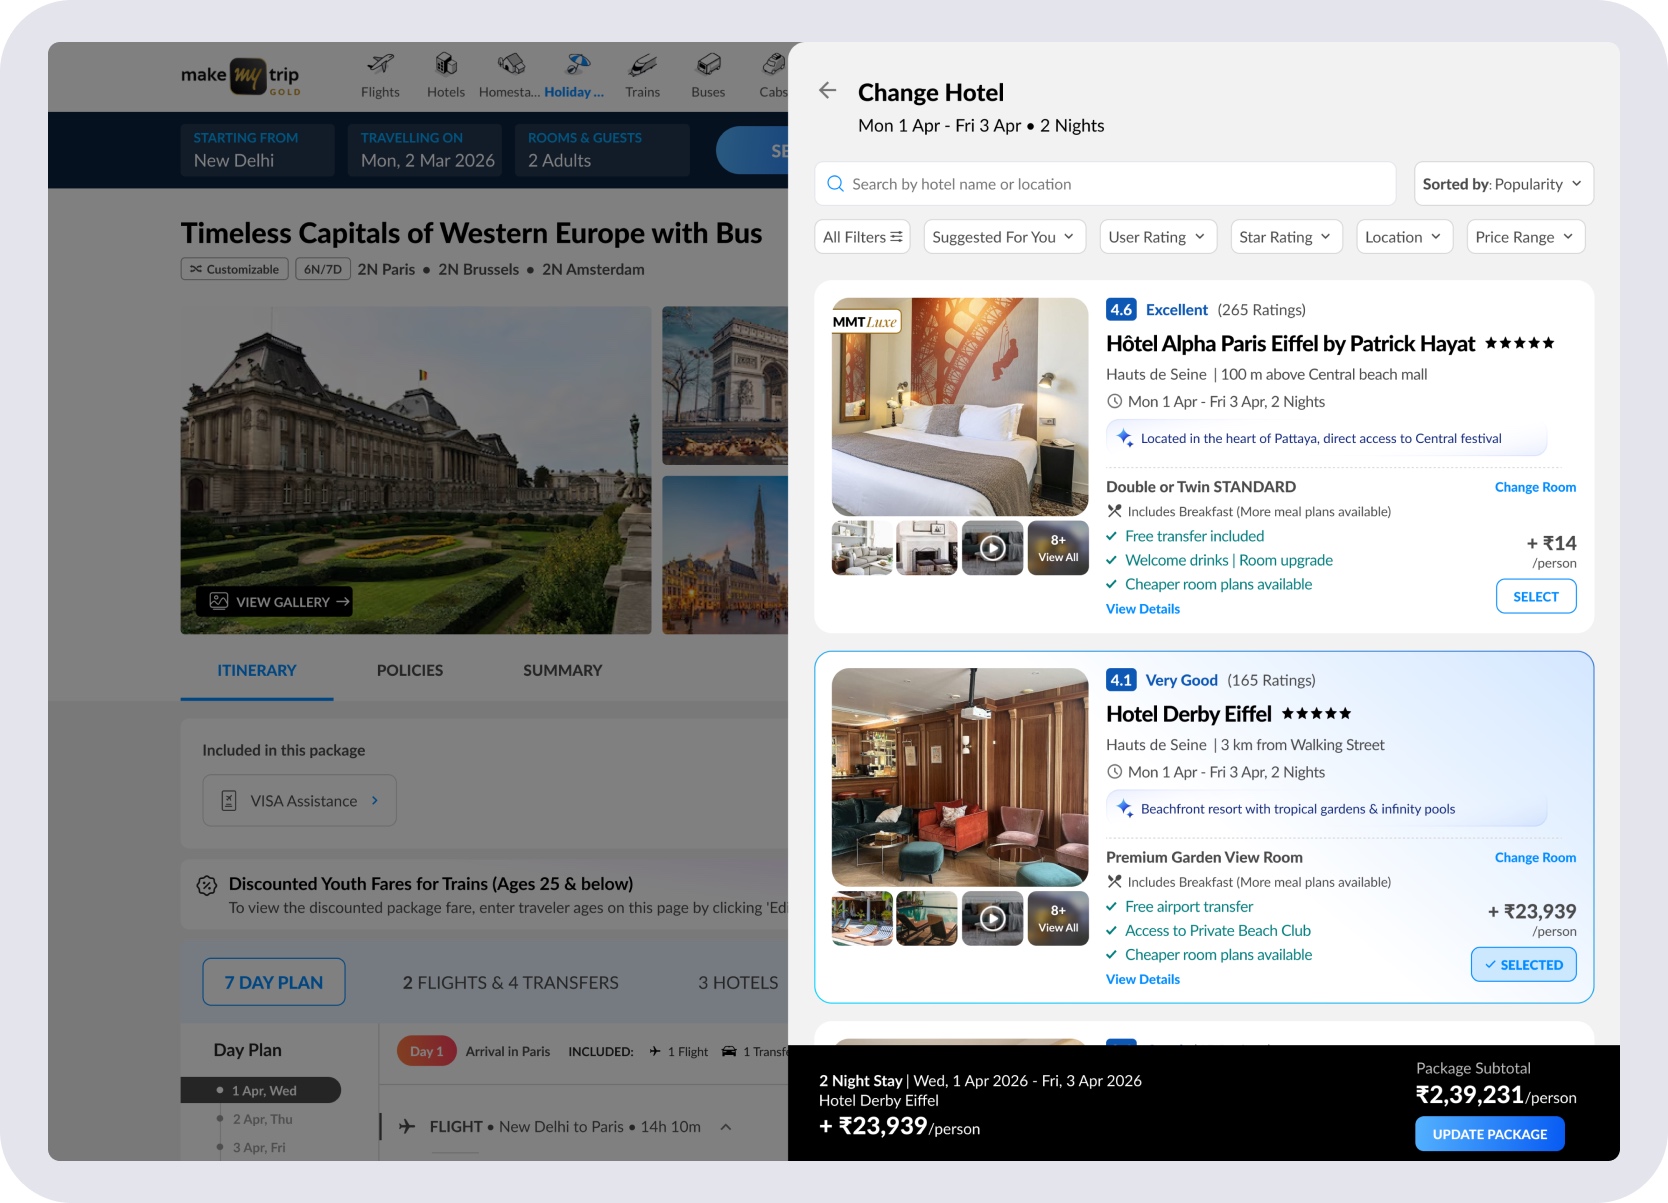Play the Hôtel Alpha Paris Eiffel video thumbnail
The width and height of the screenshot is (1668, 1203).
[x=992, y=548]
